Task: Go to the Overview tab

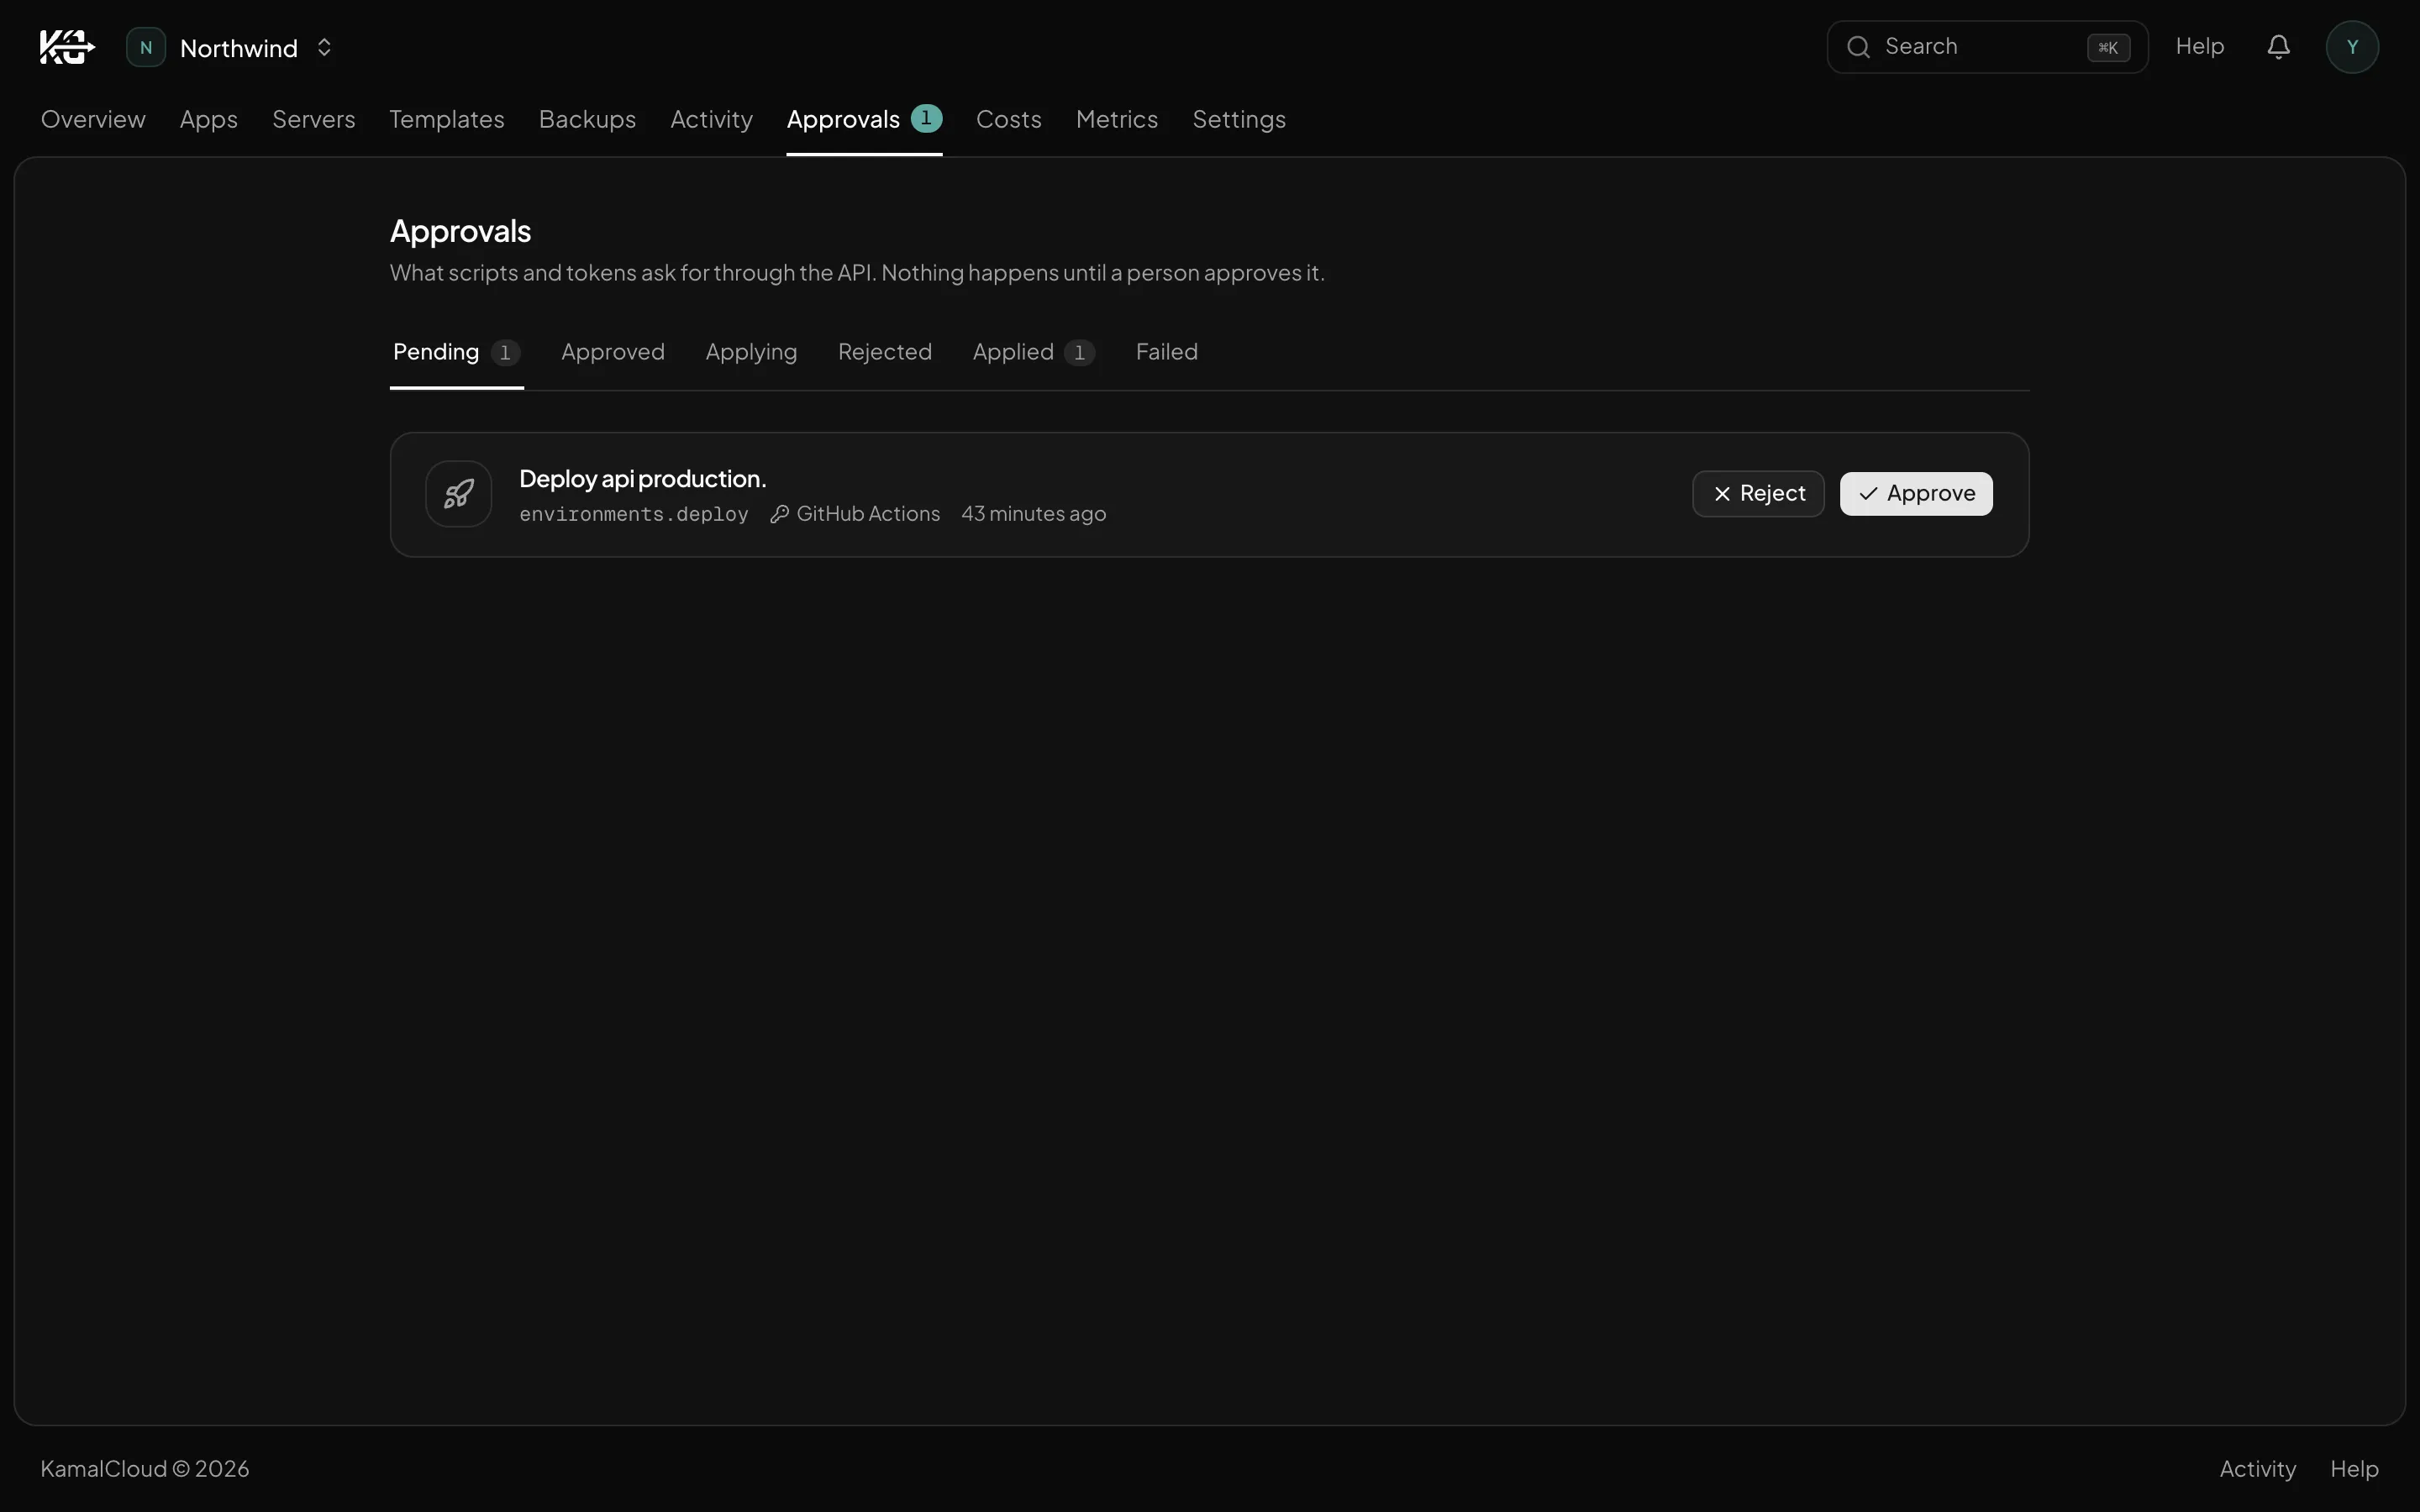Action: [93, 119]
